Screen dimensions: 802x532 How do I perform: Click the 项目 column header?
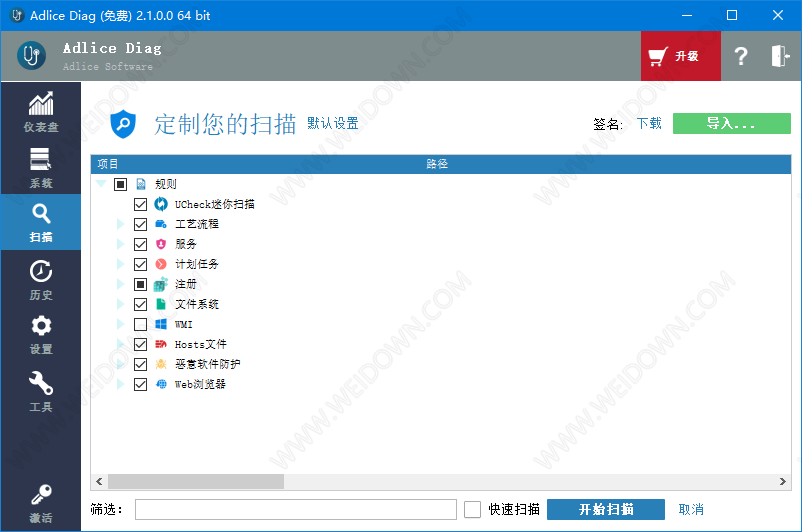(107, 164)
